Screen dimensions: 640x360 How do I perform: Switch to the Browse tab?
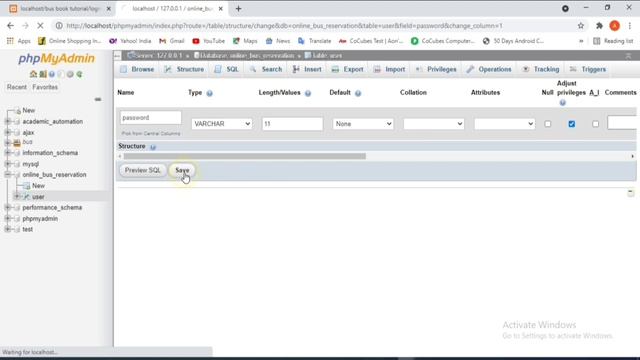[137, 69]
